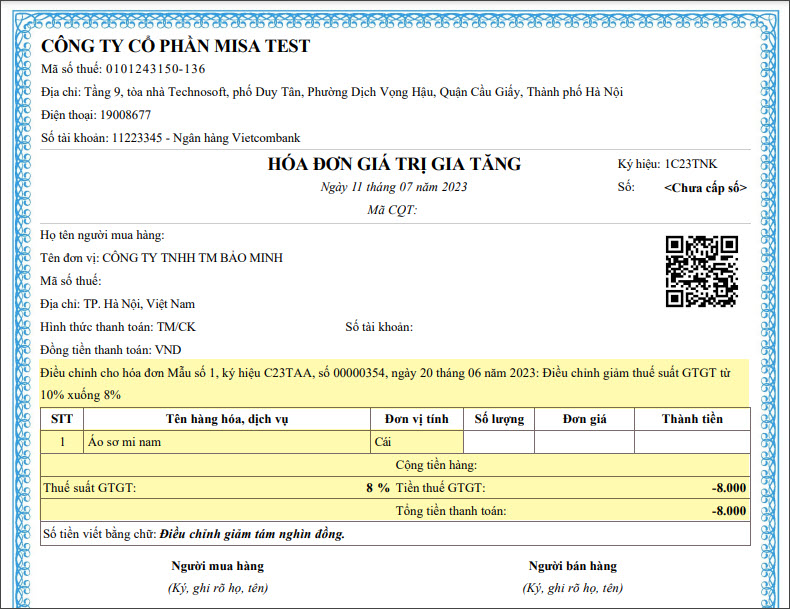
Task: Click the invoice title HÓA ĐƠN GIÁ TRỊ GIA TĂNG
Action: [x=394, y=165]
